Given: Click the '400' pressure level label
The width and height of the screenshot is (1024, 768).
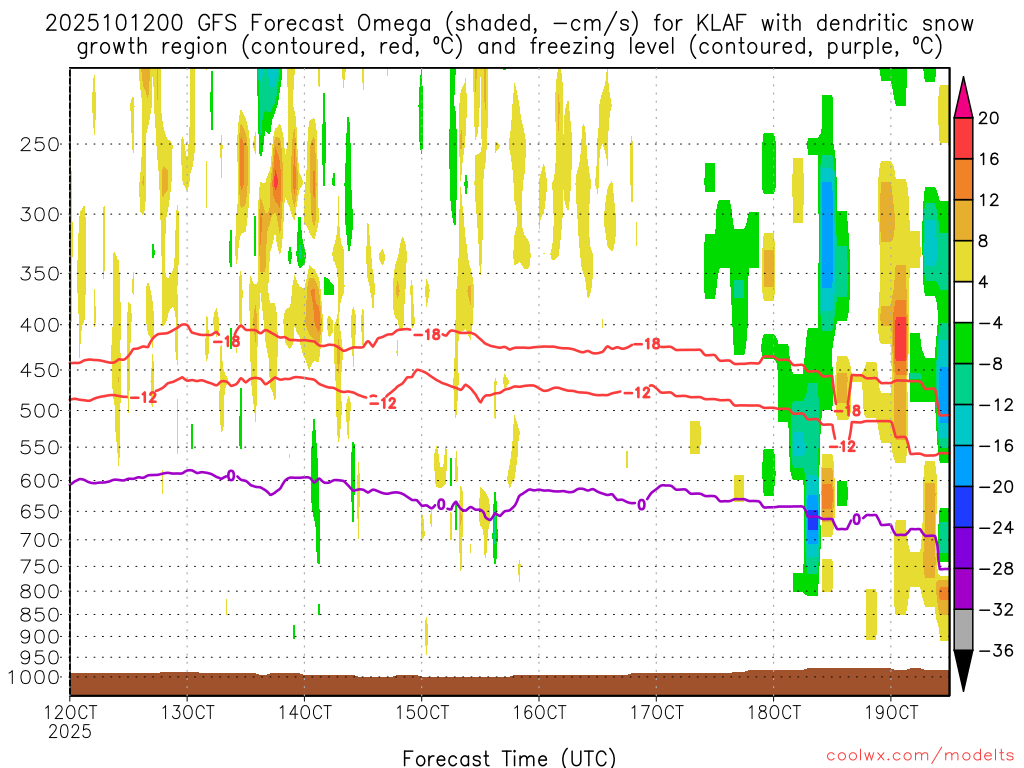Looking at the screenshot, I should pos(40,325).
